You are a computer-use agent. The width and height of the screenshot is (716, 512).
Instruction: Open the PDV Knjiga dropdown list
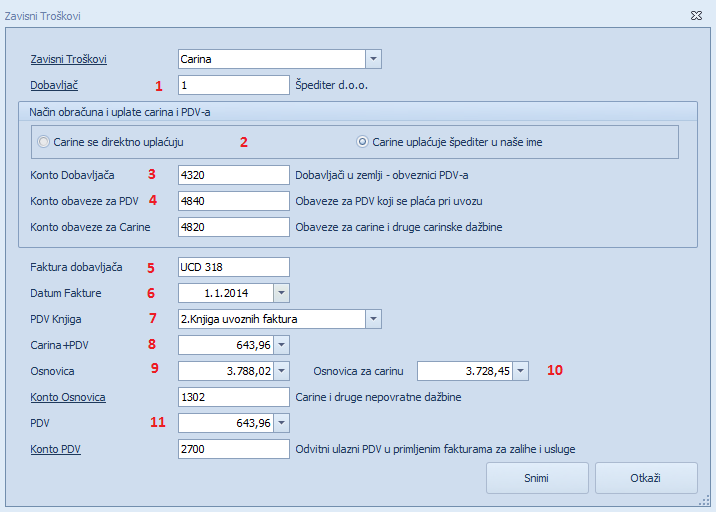(x=373, y=319)
